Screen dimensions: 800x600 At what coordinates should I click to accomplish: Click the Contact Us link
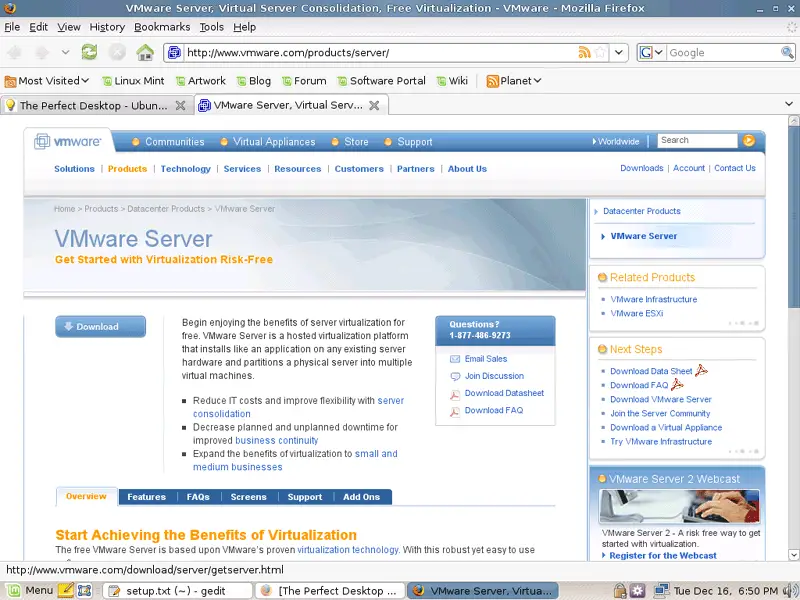[735, 168]
